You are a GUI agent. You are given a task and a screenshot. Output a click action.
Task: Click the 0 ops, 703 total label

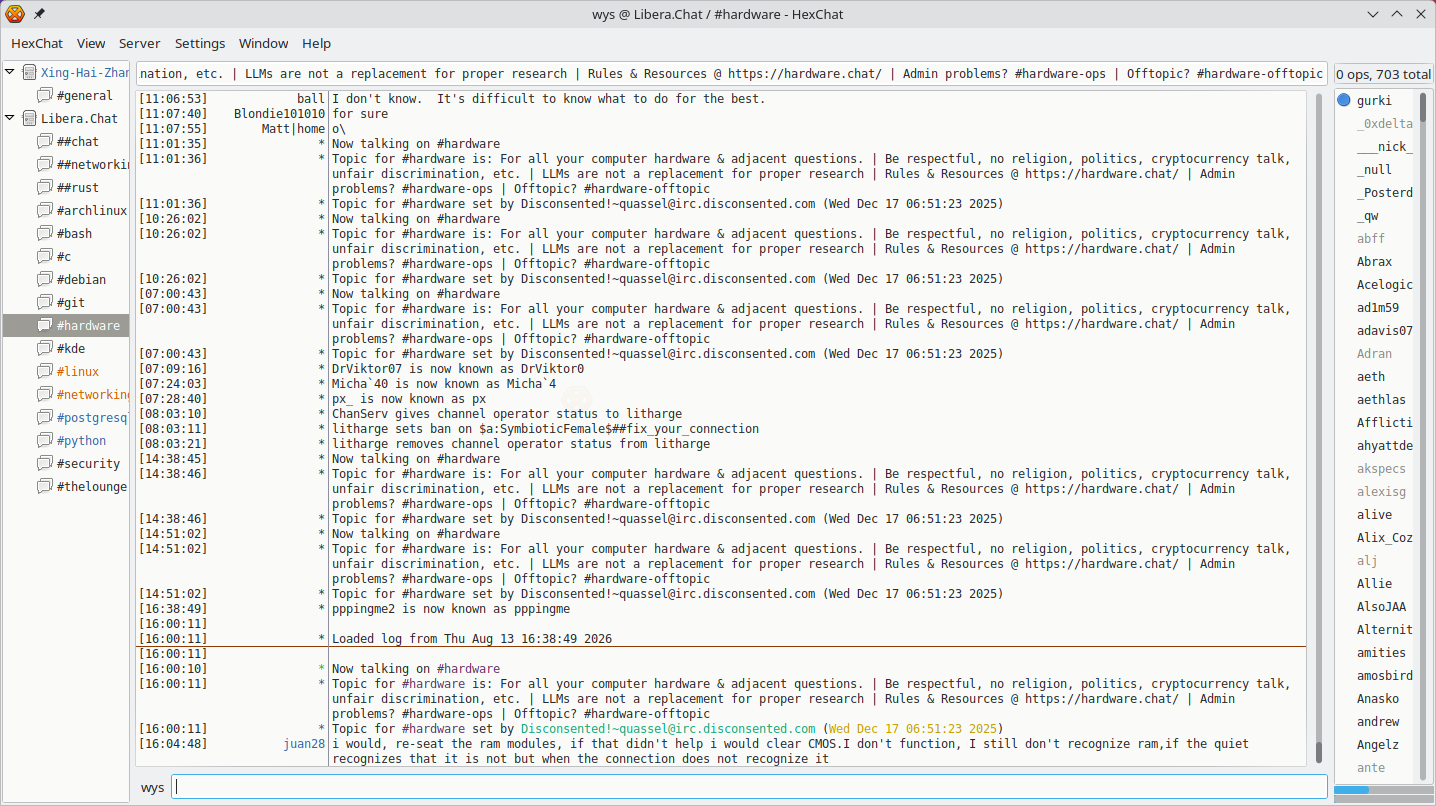[1383, 74]
